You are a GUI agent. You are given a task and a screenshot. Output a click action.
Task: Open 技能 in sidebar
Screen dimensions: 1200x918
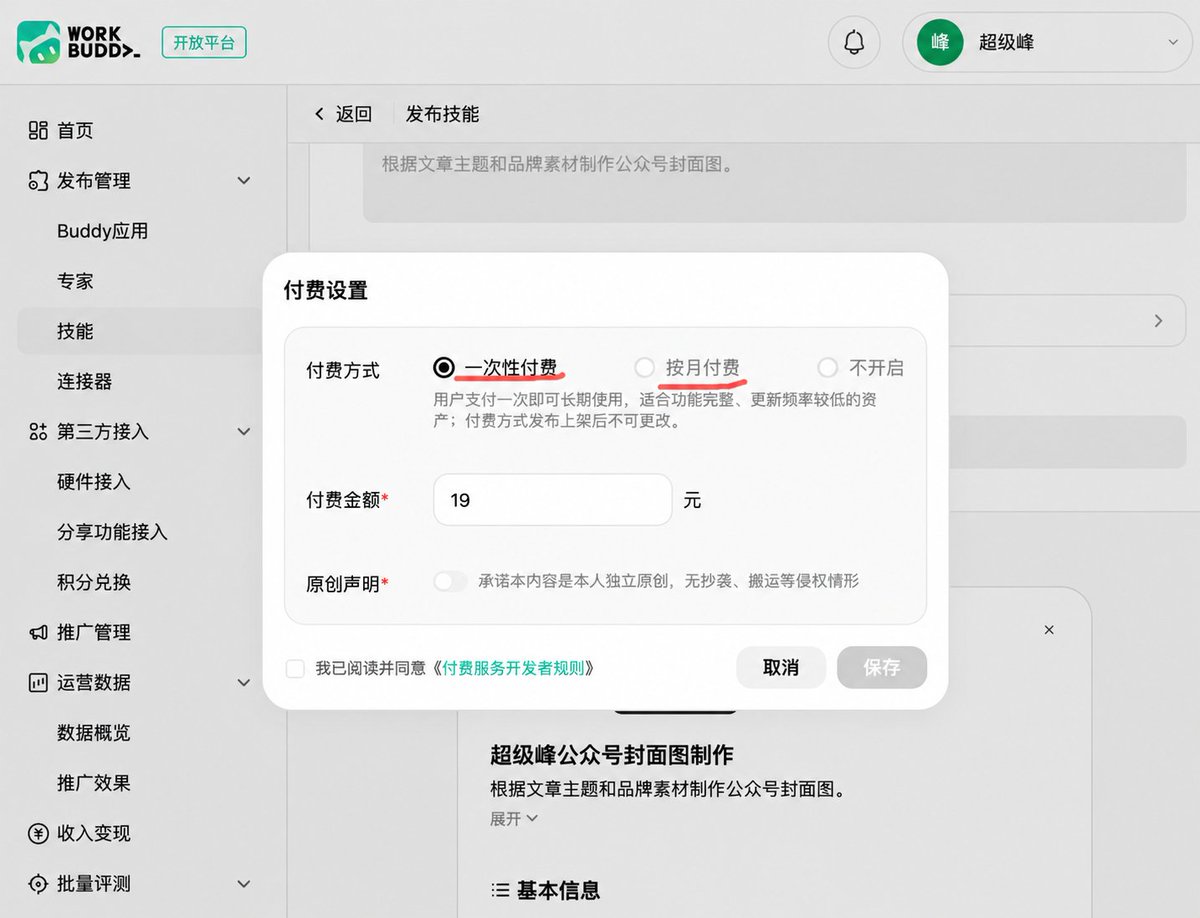(75, 331)
